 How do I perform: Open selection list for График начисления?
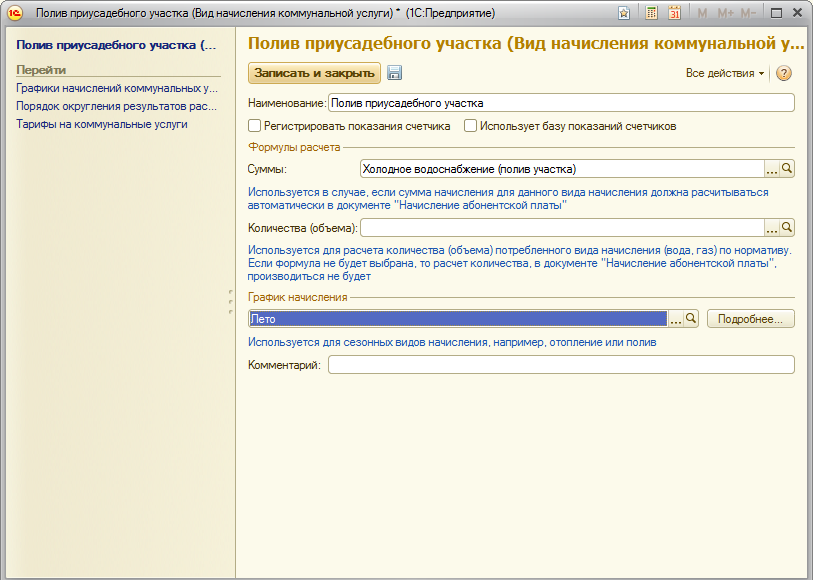coord(675,319)
